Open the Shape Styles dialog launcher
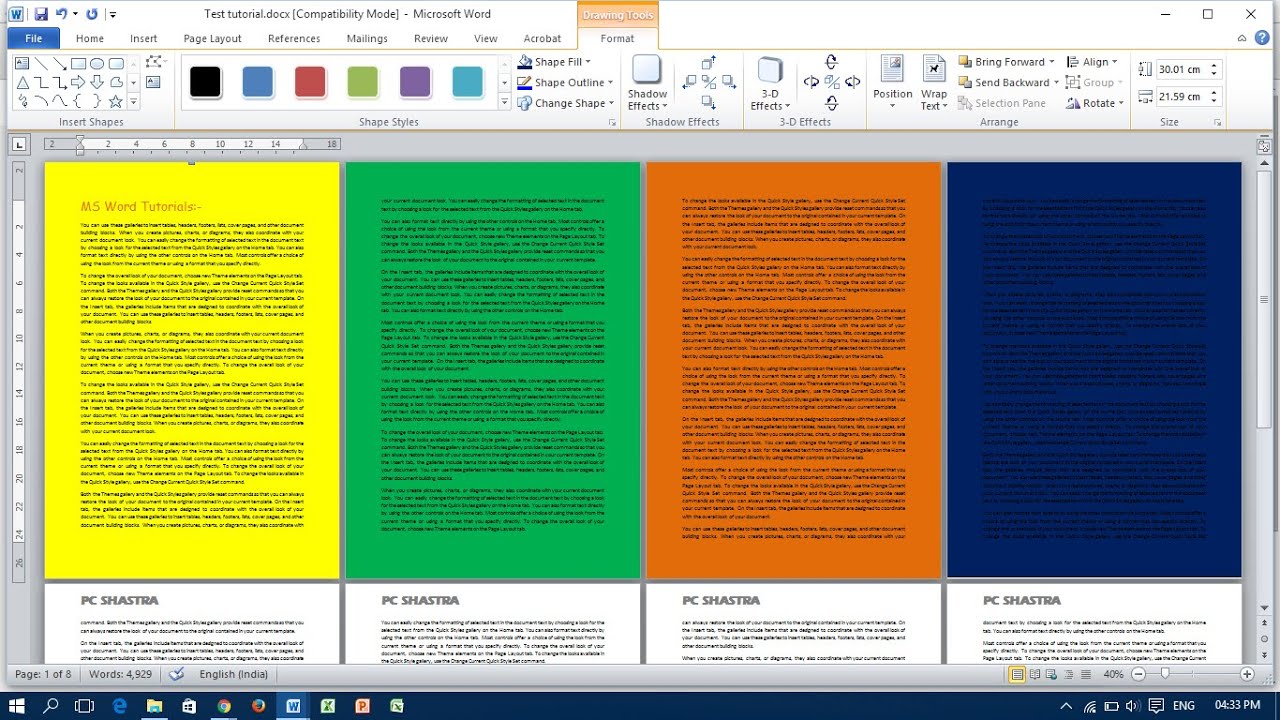The image size is (1280, 720). (x=612, y=122)
